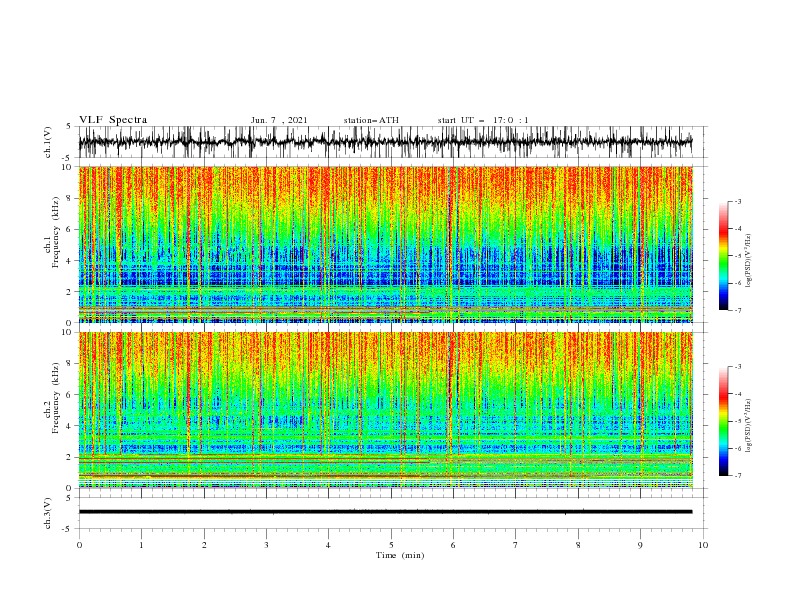Image resolution: width=792 pixels, height=612 pixels.
Task: Click the time axis tick label "4"
Action: (328, 545)
